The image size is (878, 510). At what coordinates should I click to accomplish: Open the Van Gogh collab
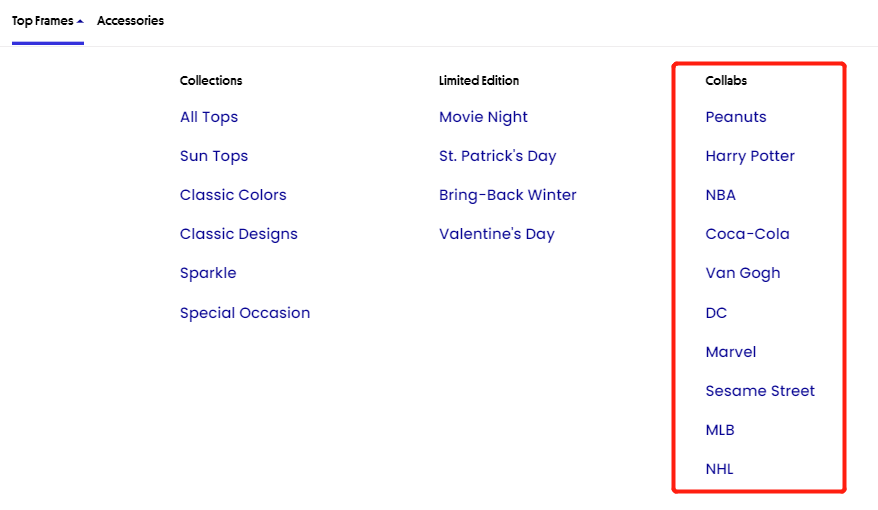click(x=743, y=273)
